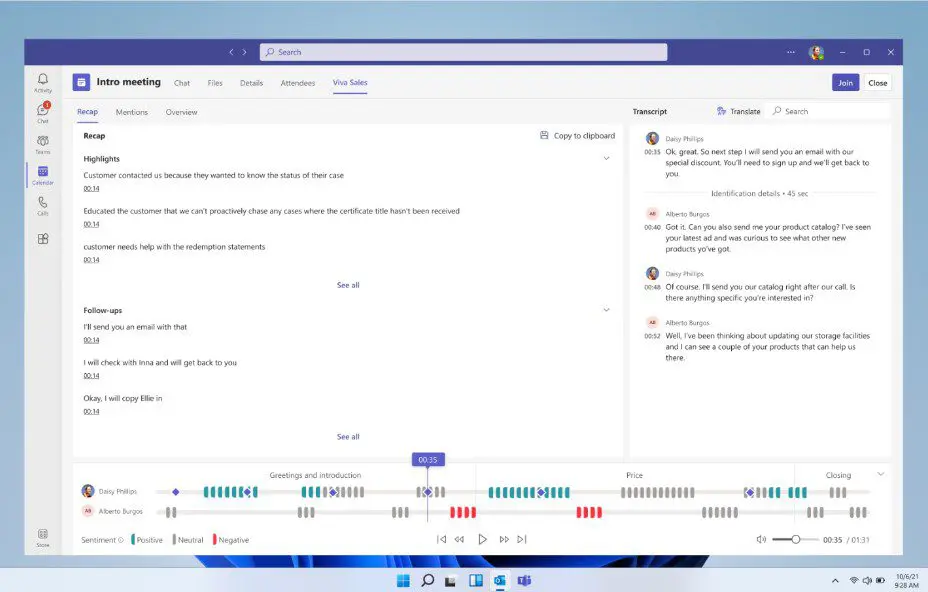
Task: Open the taskbar search magnifier
Action: click(427, 580)
